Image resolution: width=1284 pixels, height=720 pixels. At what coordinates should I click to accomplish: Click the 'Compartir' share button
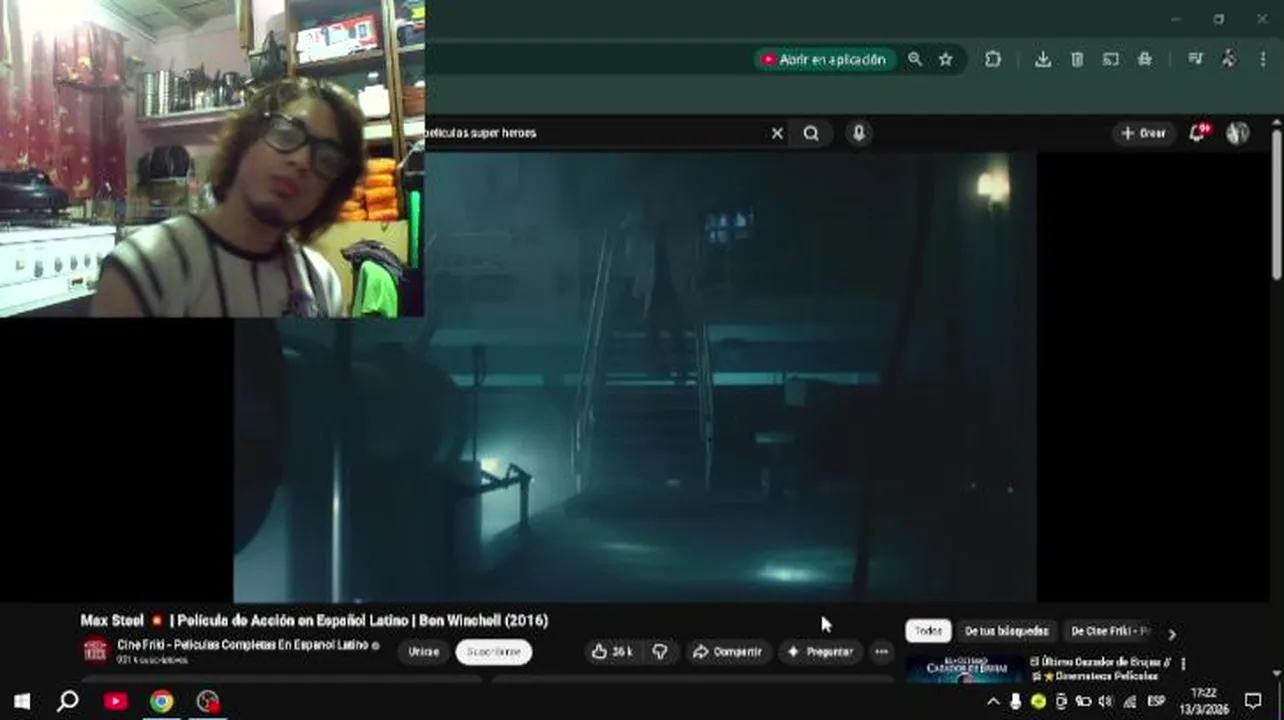[728, 652]
